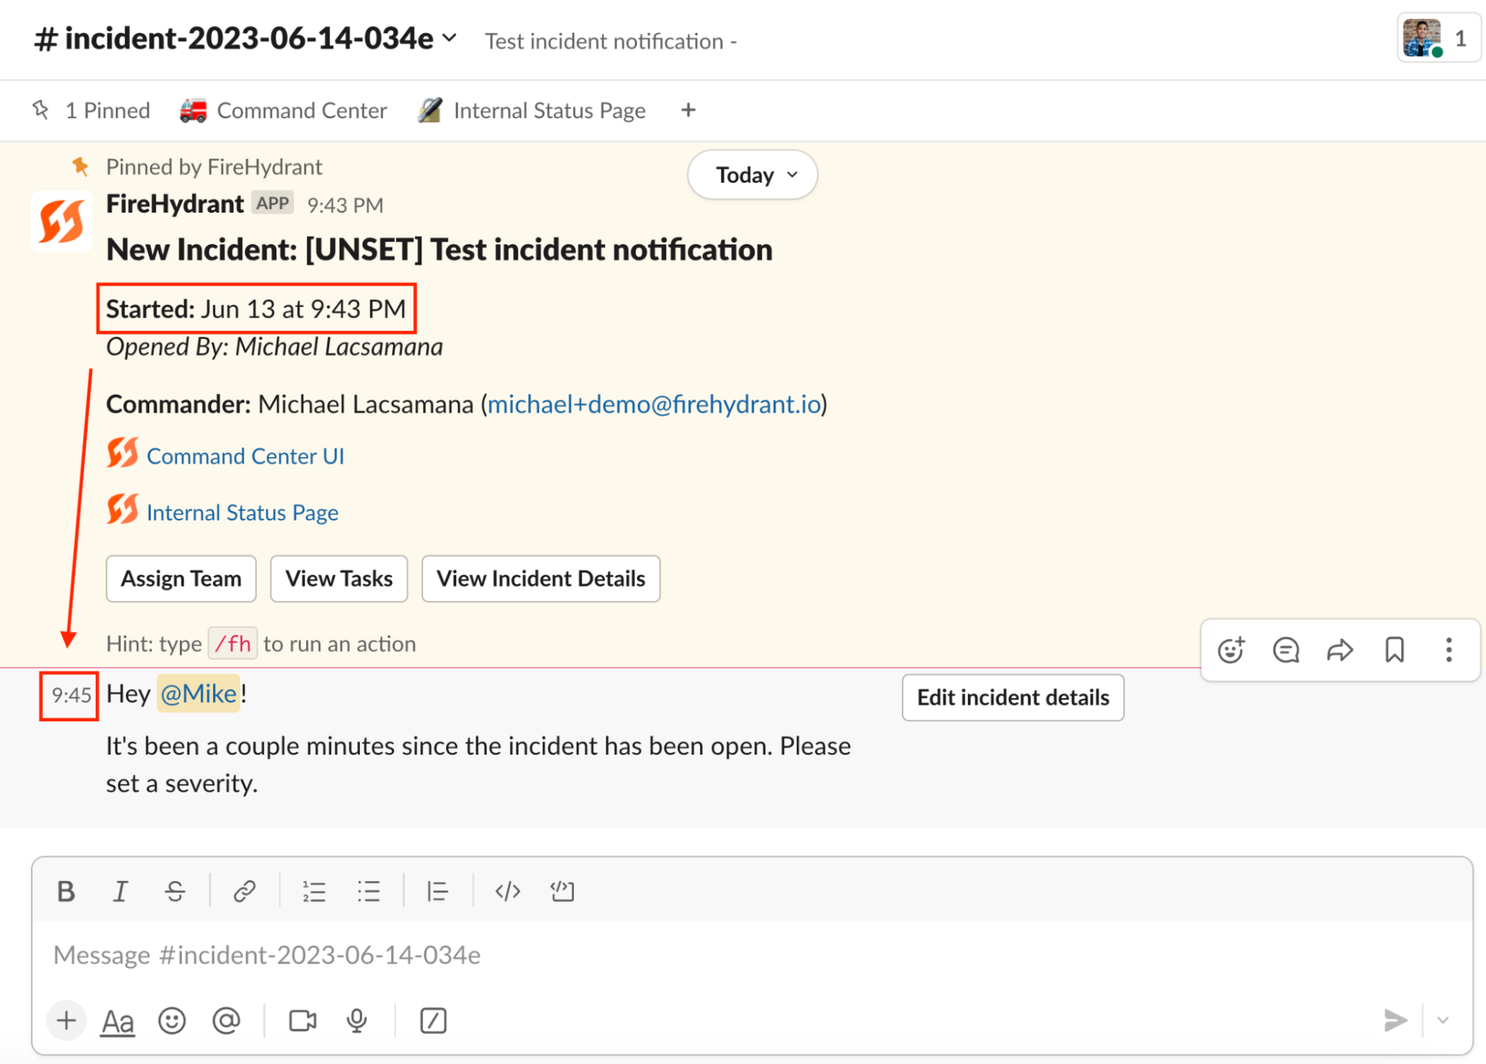Open send options dropdown arrow

pyautogui.click(x=1443, y=1020)
